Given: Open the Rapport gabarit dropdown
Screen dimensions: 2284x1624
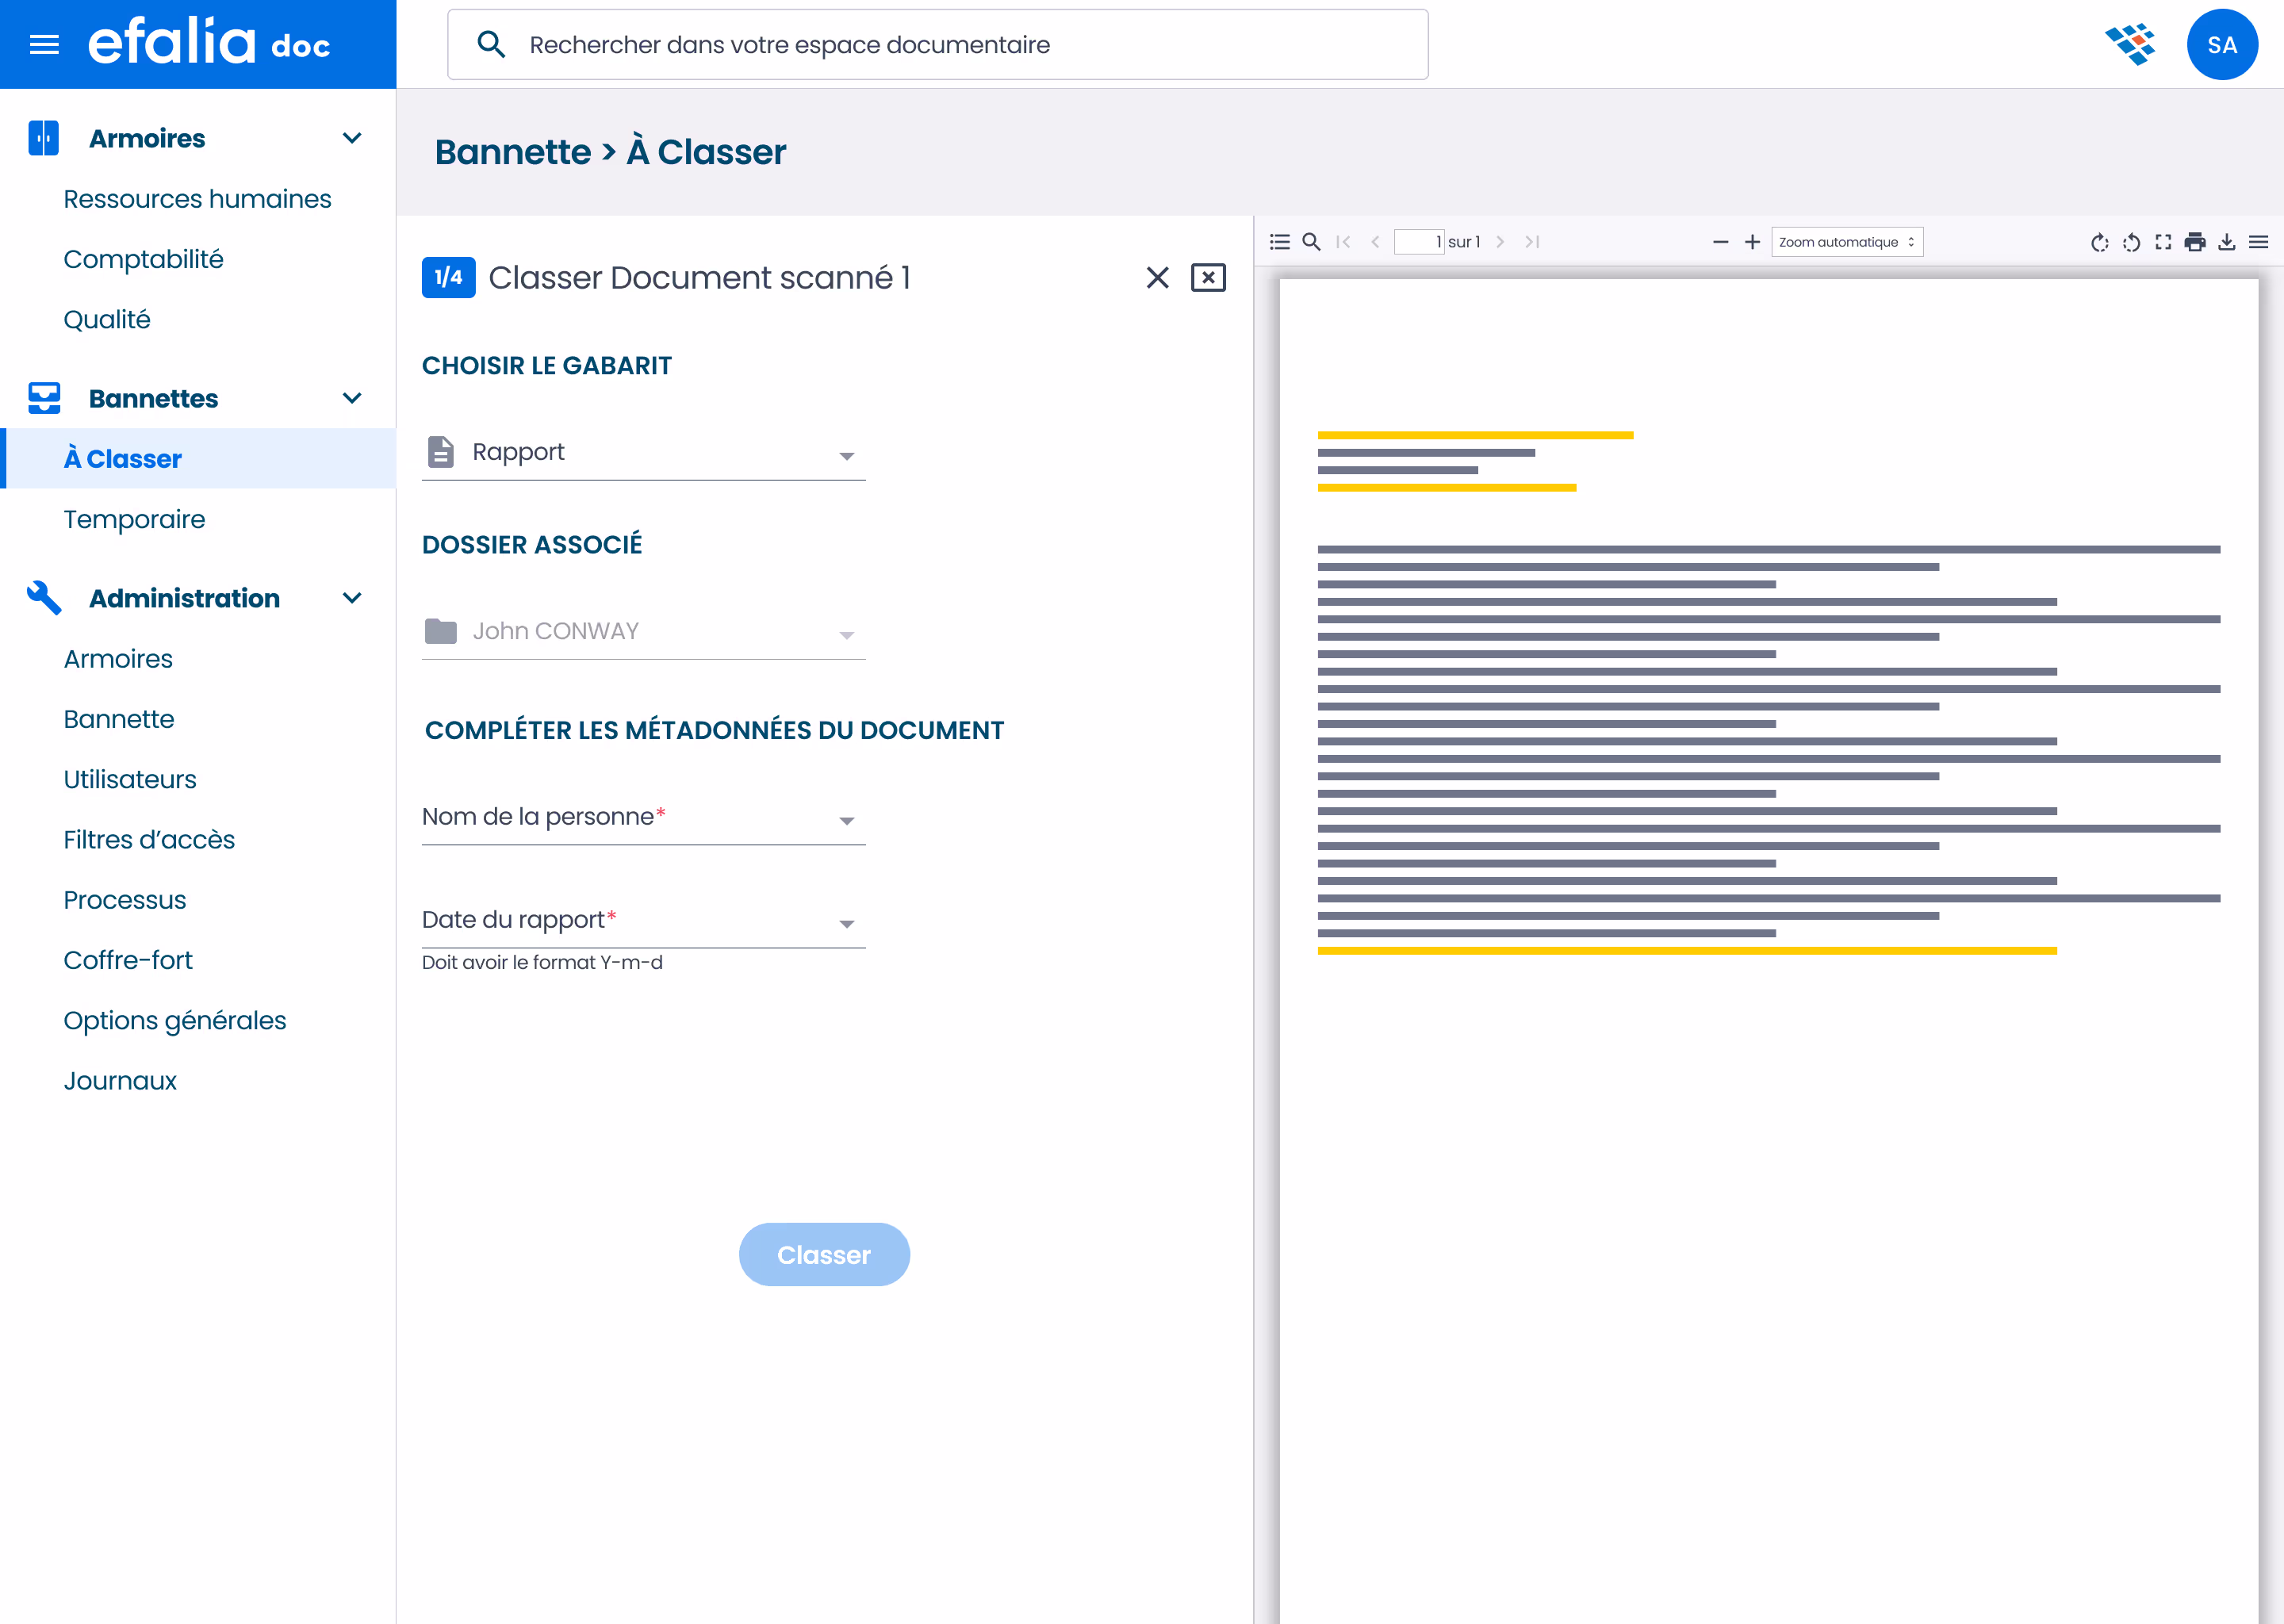Looking at the screenshot, I should [x=643, y=453].
